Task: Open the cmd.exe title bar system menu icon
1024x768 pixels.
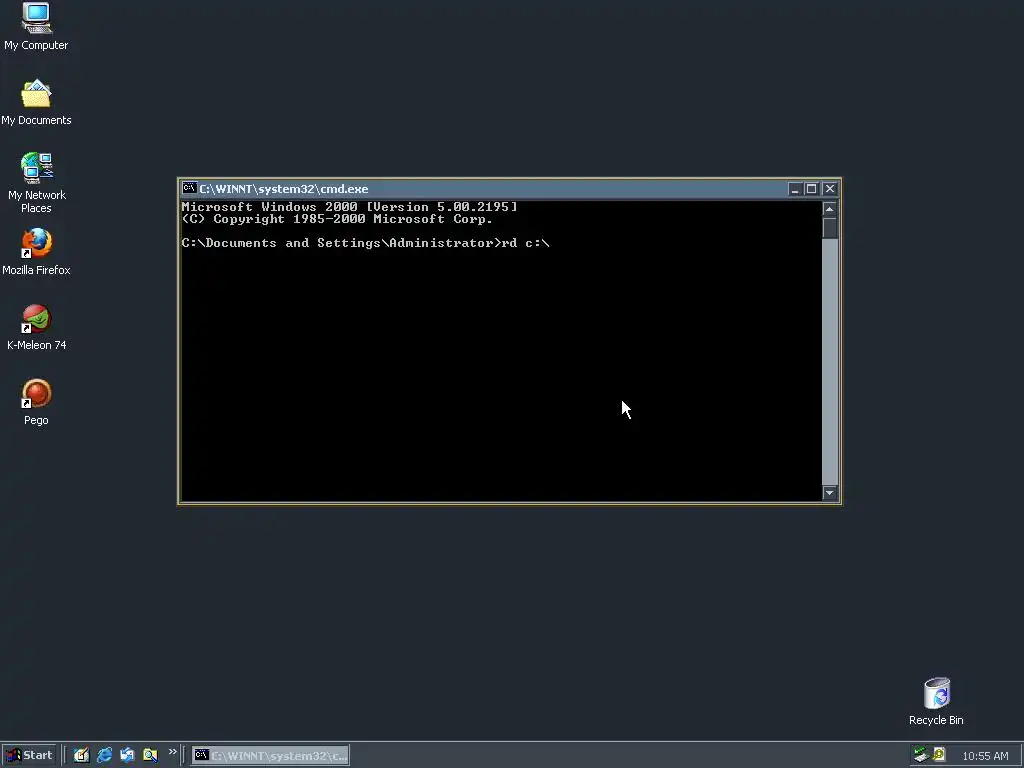Action: (189, 188)
